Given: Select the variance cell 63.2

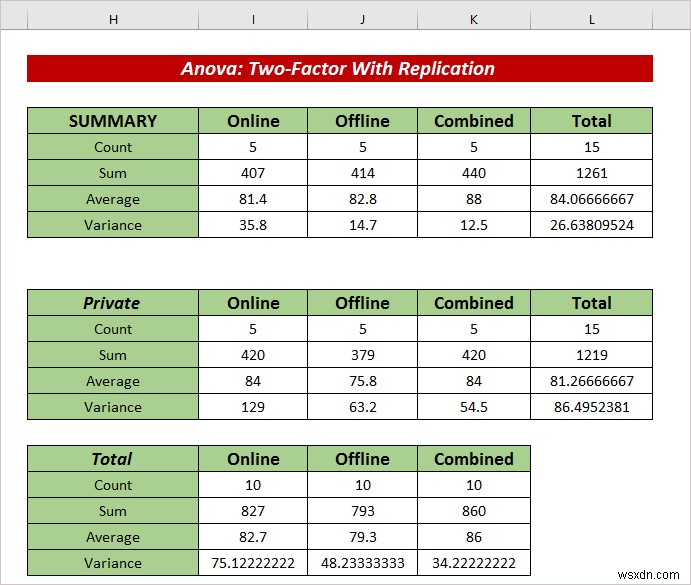Looking at the screenshot, I should click(362, 407).
